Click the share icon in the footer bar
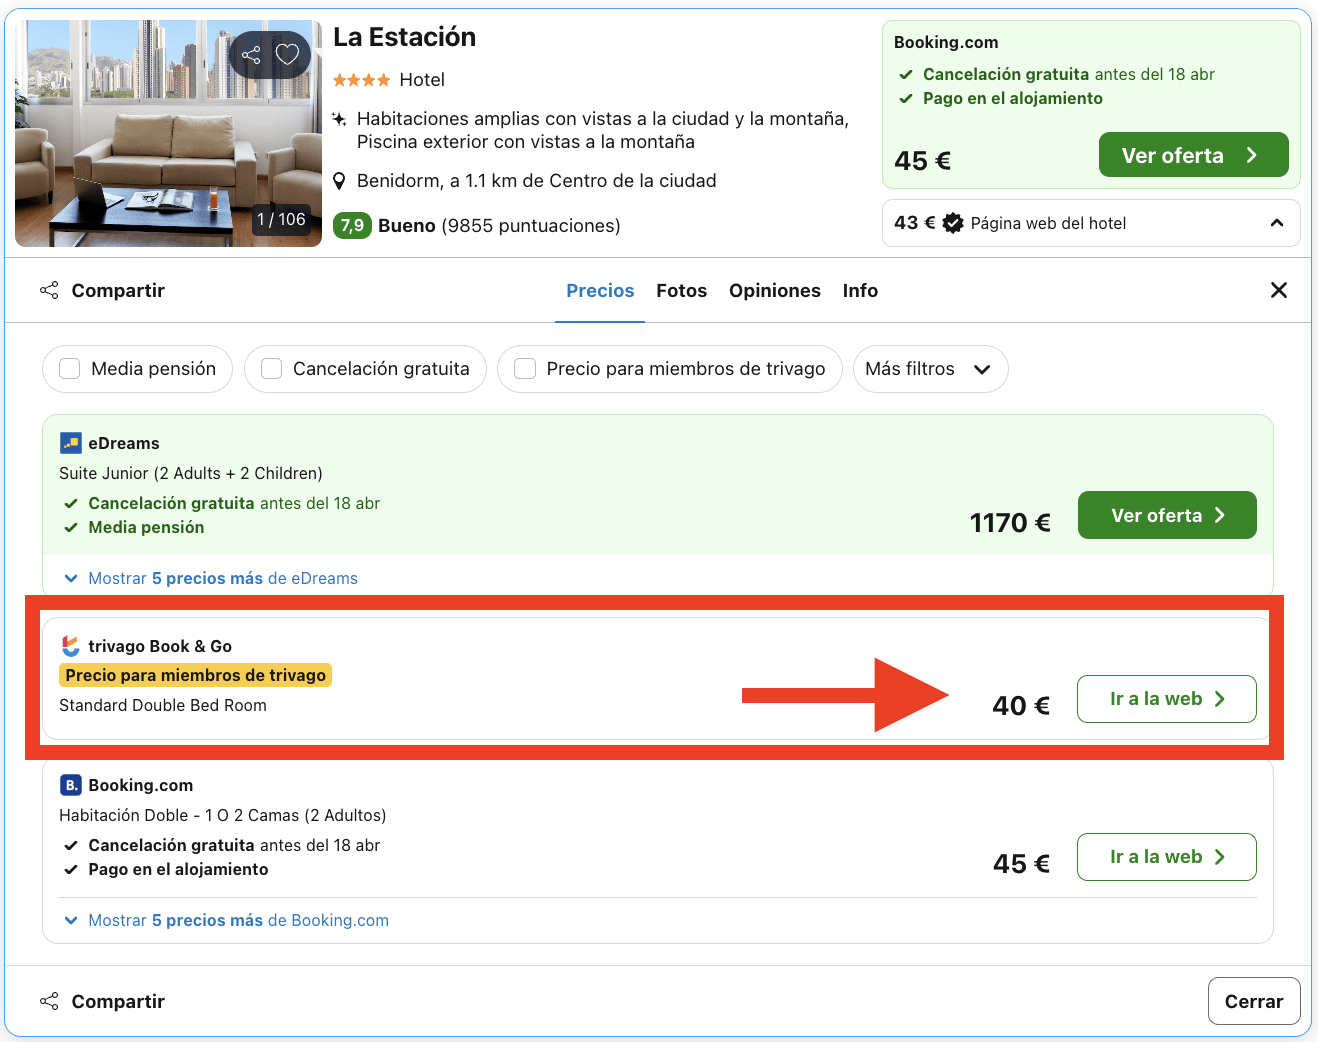This screenshot has width=1318, height=1042. pos(49,1001)
